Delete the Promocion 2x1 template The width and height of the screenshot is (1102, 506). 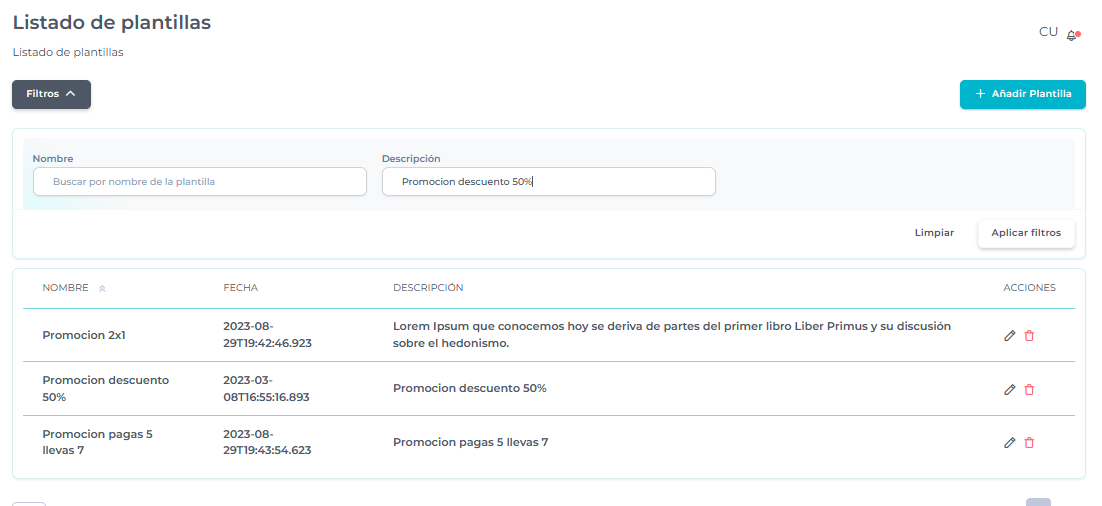[x=1029, y=336]
